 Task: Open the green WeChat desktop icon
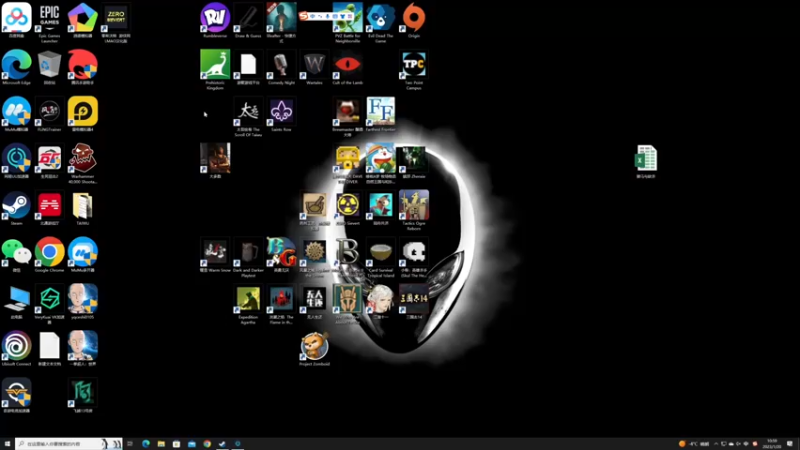point(16,252)
